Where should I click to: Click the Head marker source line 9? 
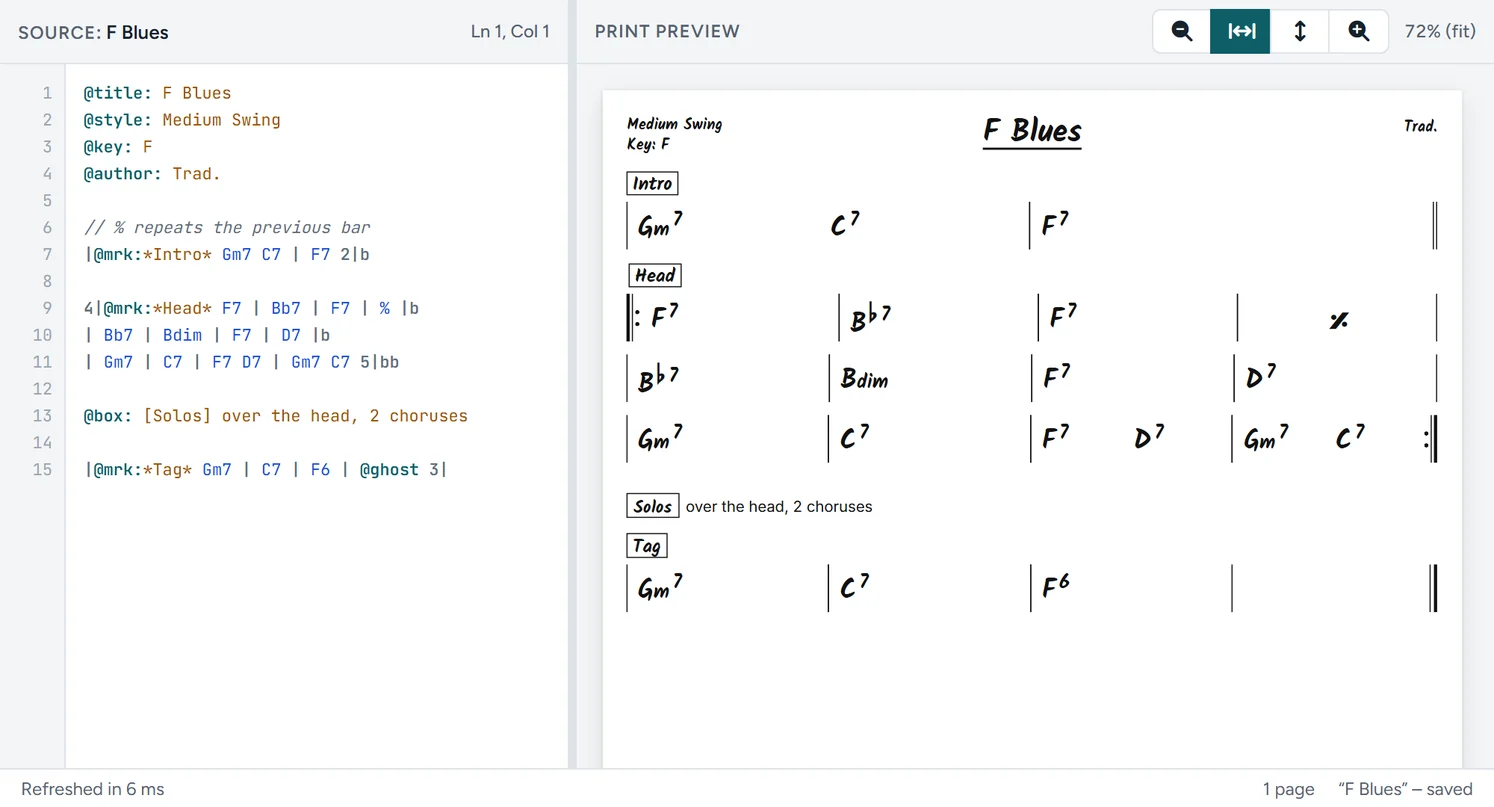click(251, 308)
